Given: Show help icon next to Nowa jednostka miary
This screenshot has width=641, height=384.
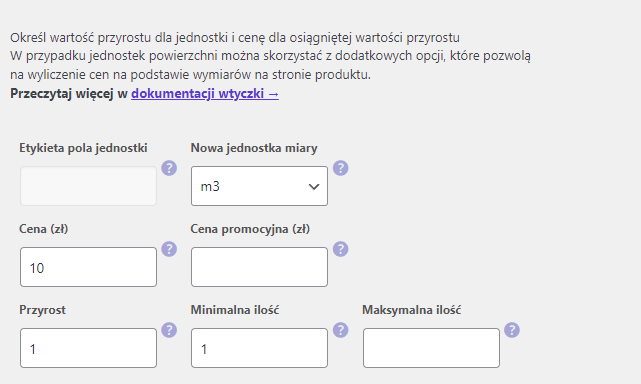Looking at the screenshot, I should click(341, 168).
